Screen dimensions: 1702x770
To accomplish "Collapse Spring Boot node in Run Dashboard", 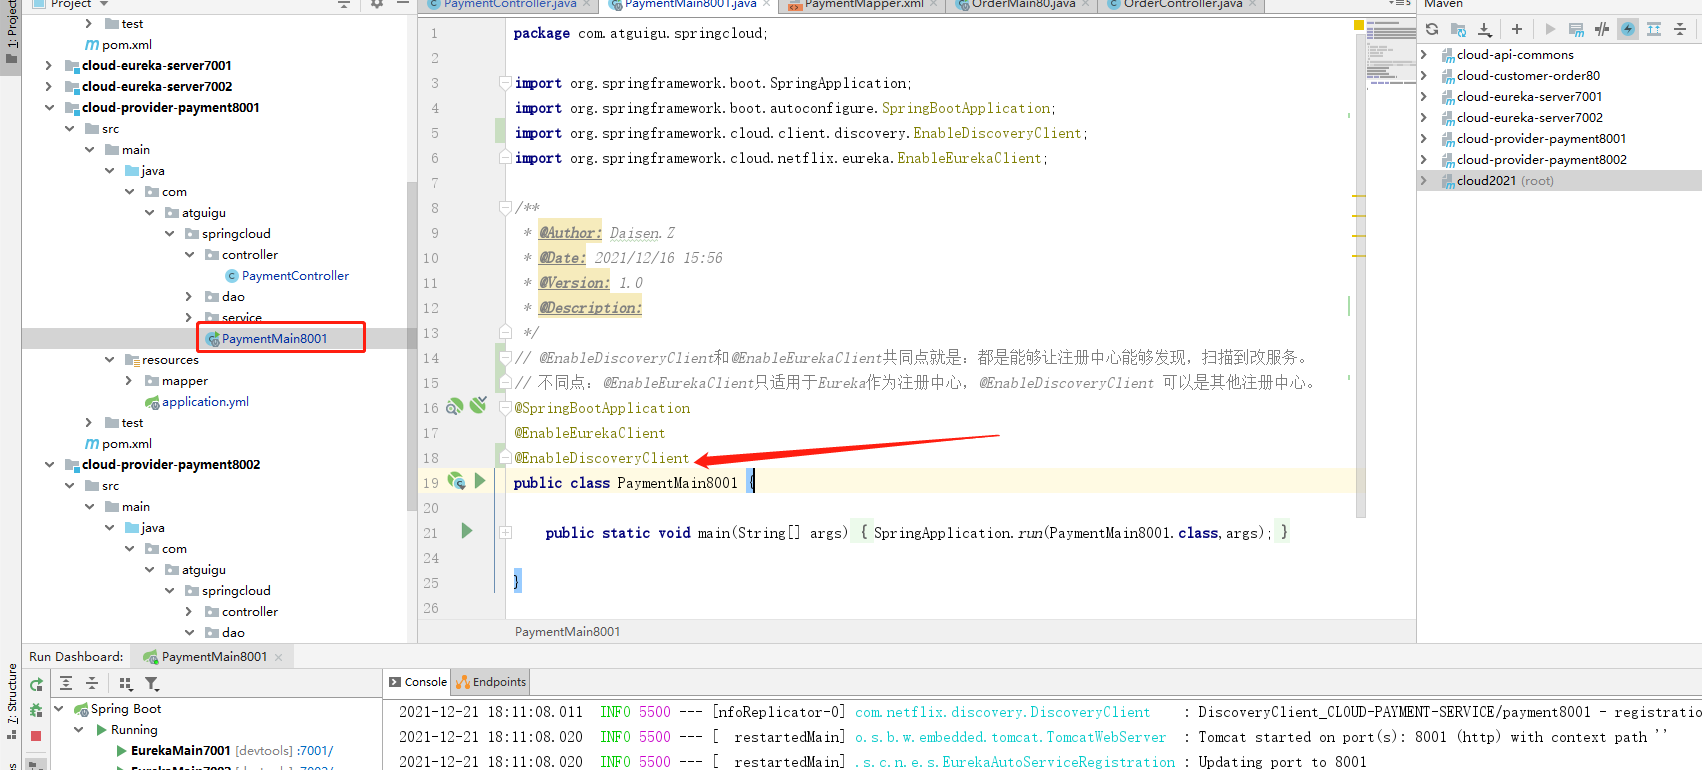I will coord(59,708).
